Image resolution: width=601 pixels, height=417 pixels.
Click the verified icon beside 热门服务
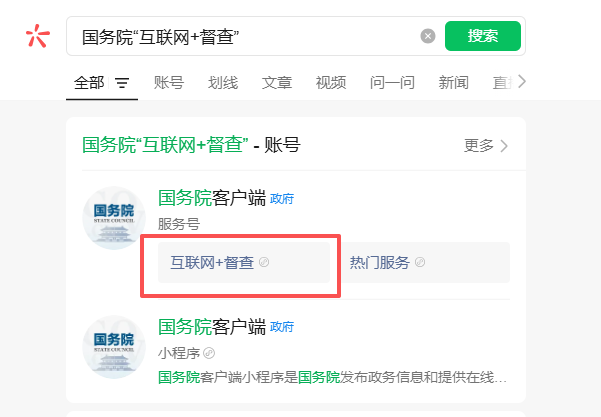(x=420, y=263)
